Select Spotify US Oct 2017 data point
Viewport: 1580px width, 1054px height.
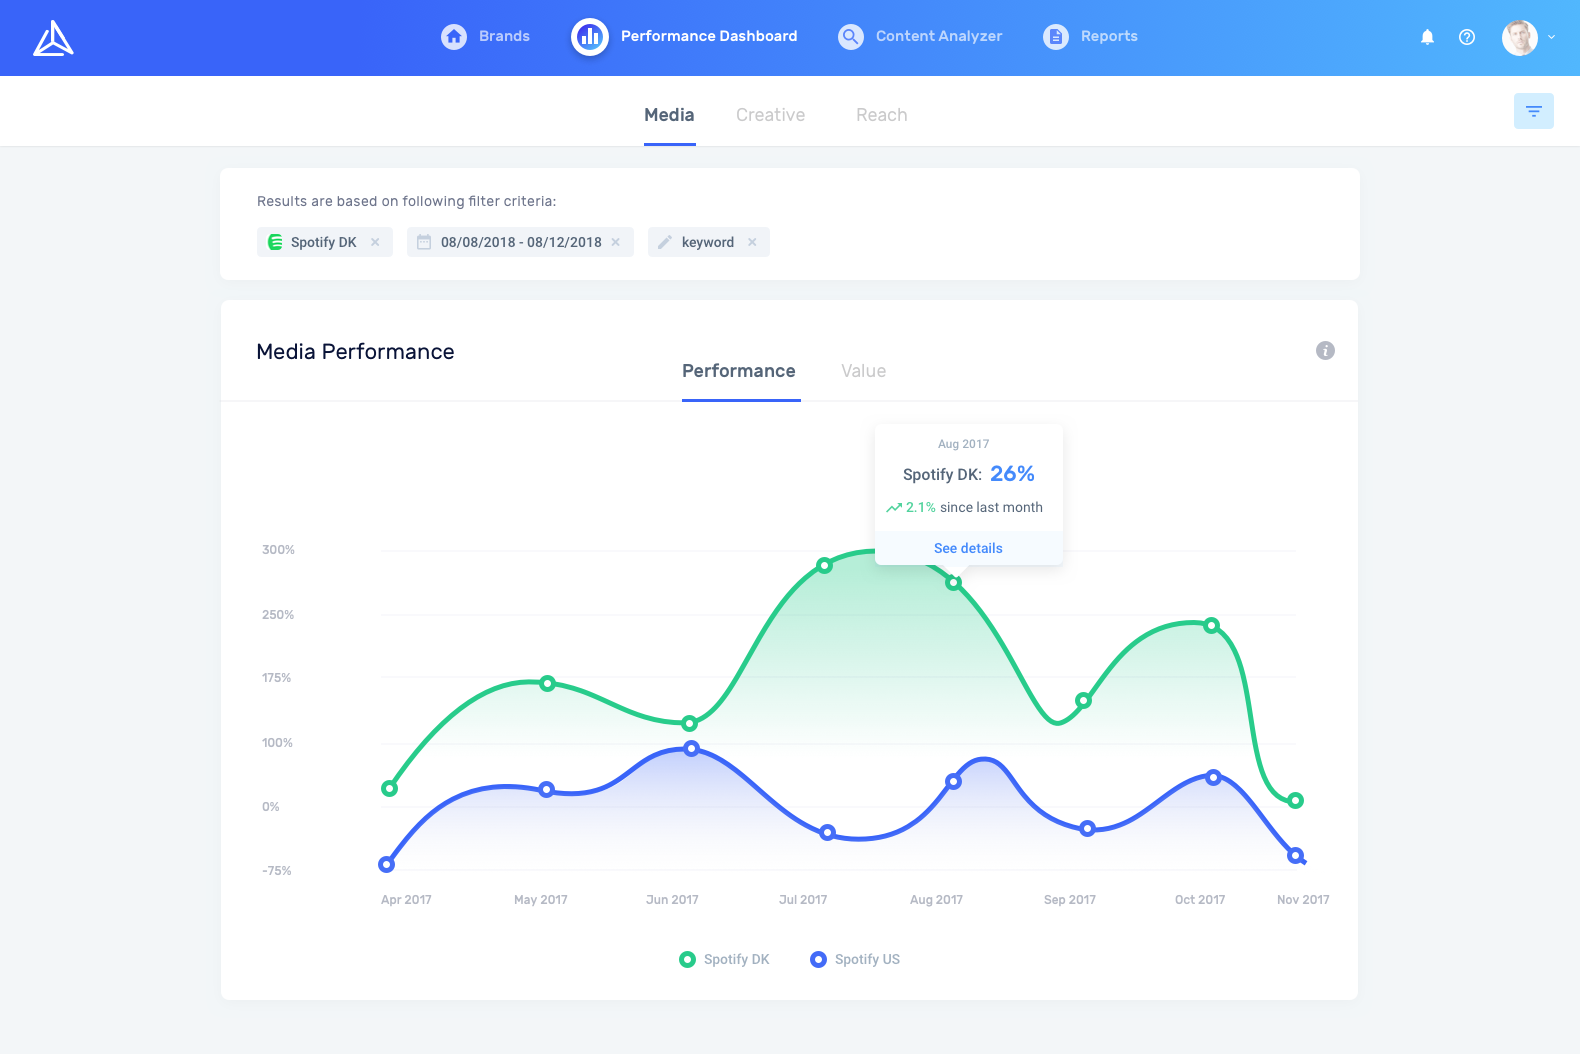[x=1213, y=777]
